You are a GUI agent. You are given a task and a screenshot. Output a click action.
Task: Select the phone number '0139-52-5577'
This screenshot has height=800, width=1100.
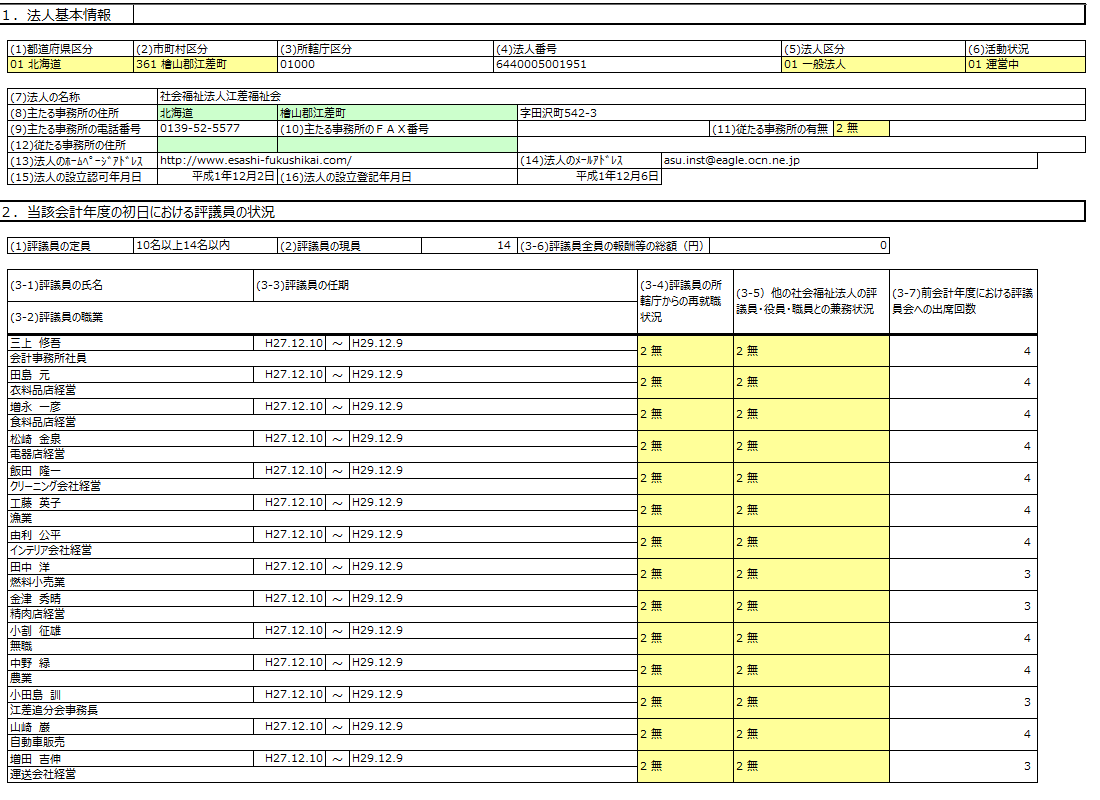(217, 128)
